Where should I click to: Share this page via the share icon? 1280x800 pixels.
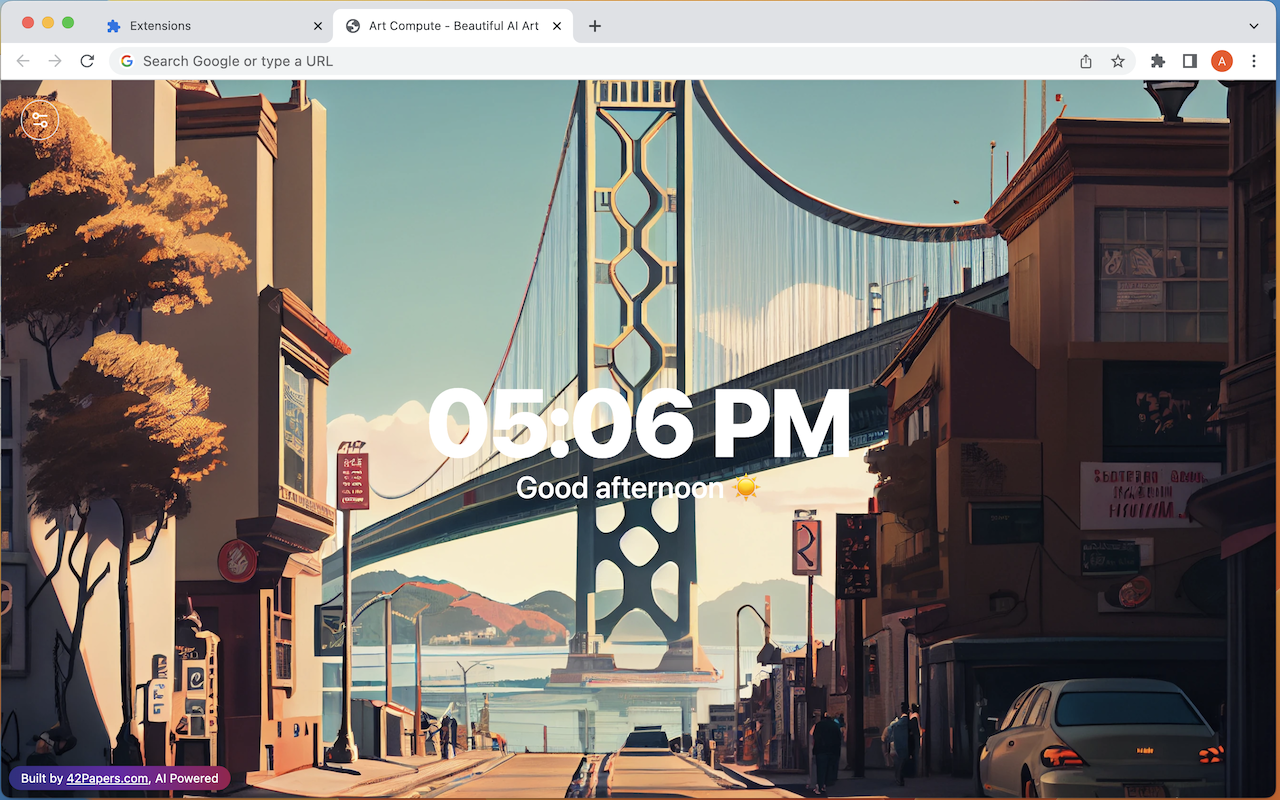coord(1086,61)
